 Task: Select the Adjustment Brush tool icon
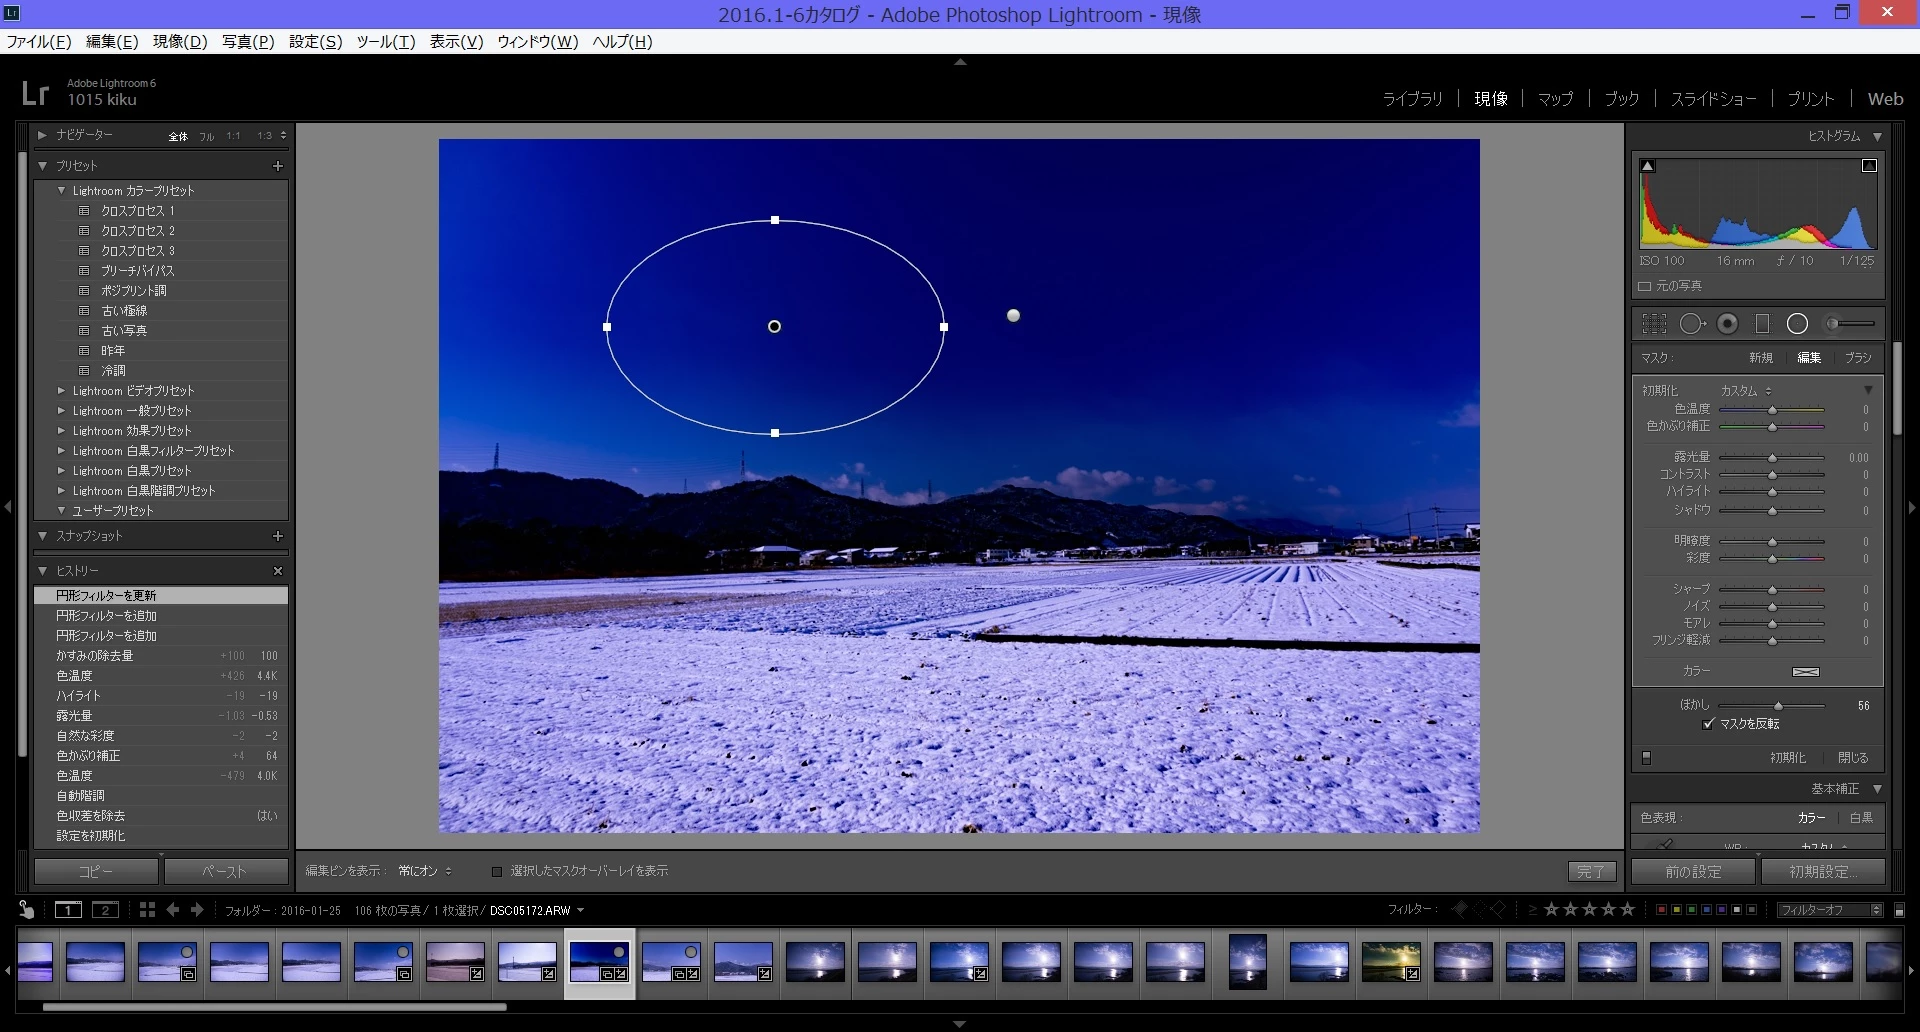1850,324
